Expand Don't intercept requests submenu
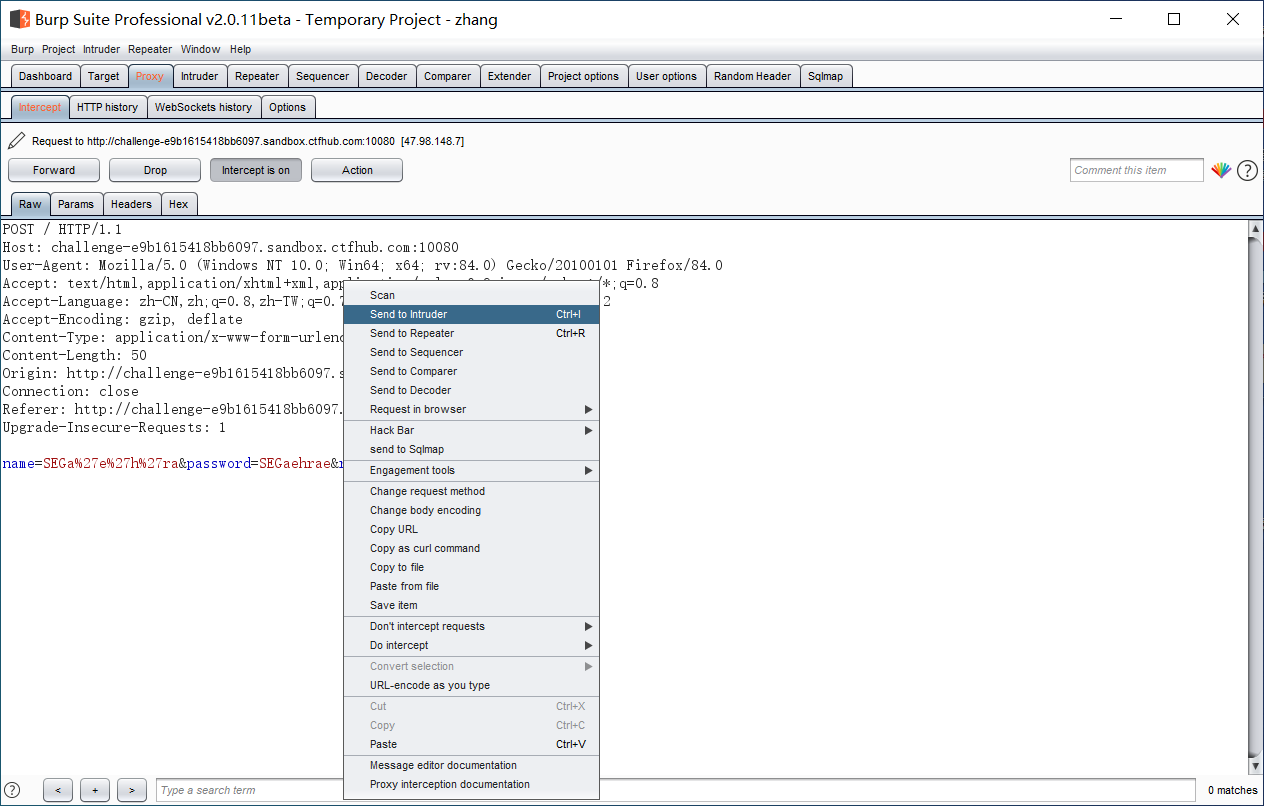Image resolution: width=1264 pixels, height=806 pixels. (x=471, y=626)
